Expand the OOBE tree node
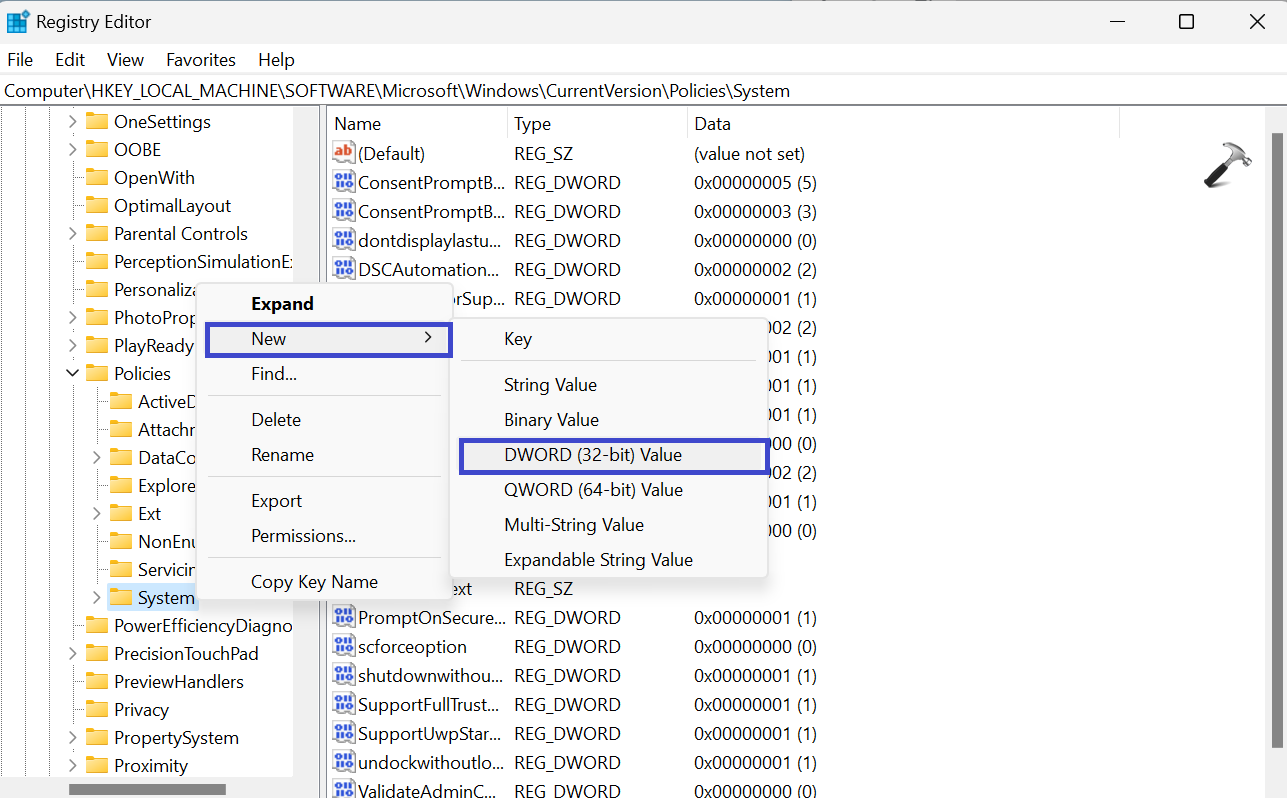 point(72,150)
